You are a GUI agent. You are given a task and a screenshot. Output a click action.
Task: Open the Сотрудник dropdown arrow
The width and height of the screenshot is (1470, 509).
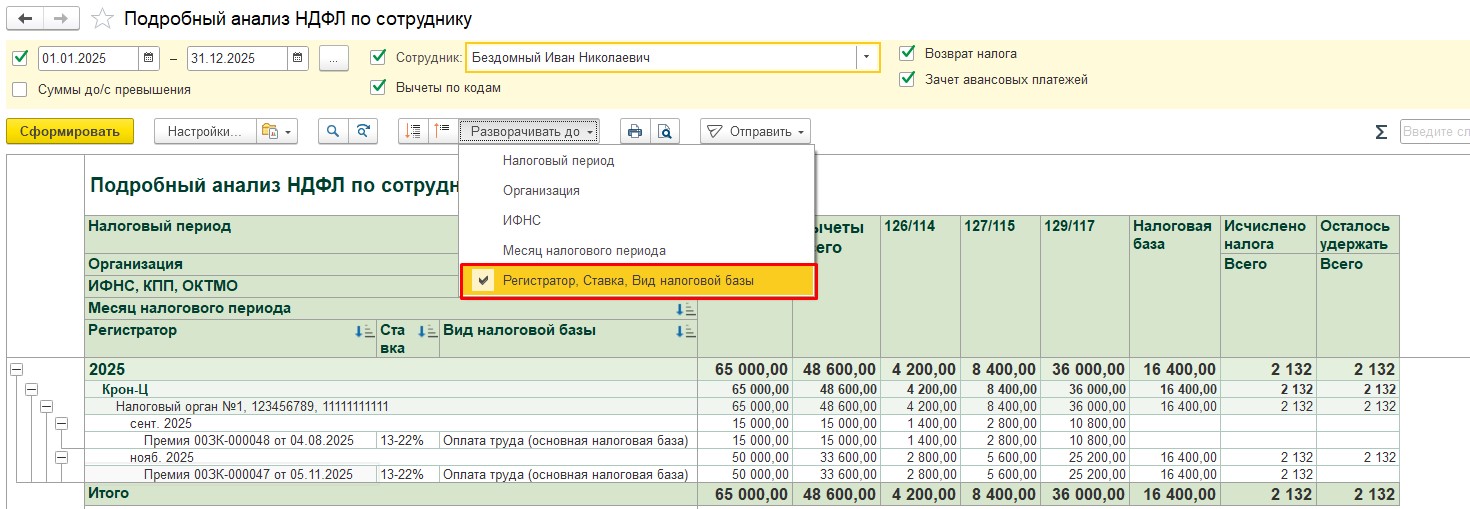point(867,58)
